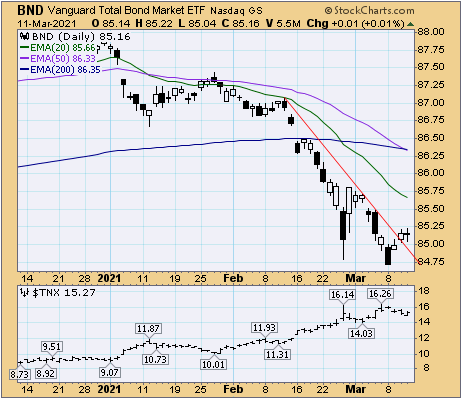Click the Feb date label under the $TNX panel
Image resolution: width=465 pixels, height=399 pixels.
click(x=233, y=389)
